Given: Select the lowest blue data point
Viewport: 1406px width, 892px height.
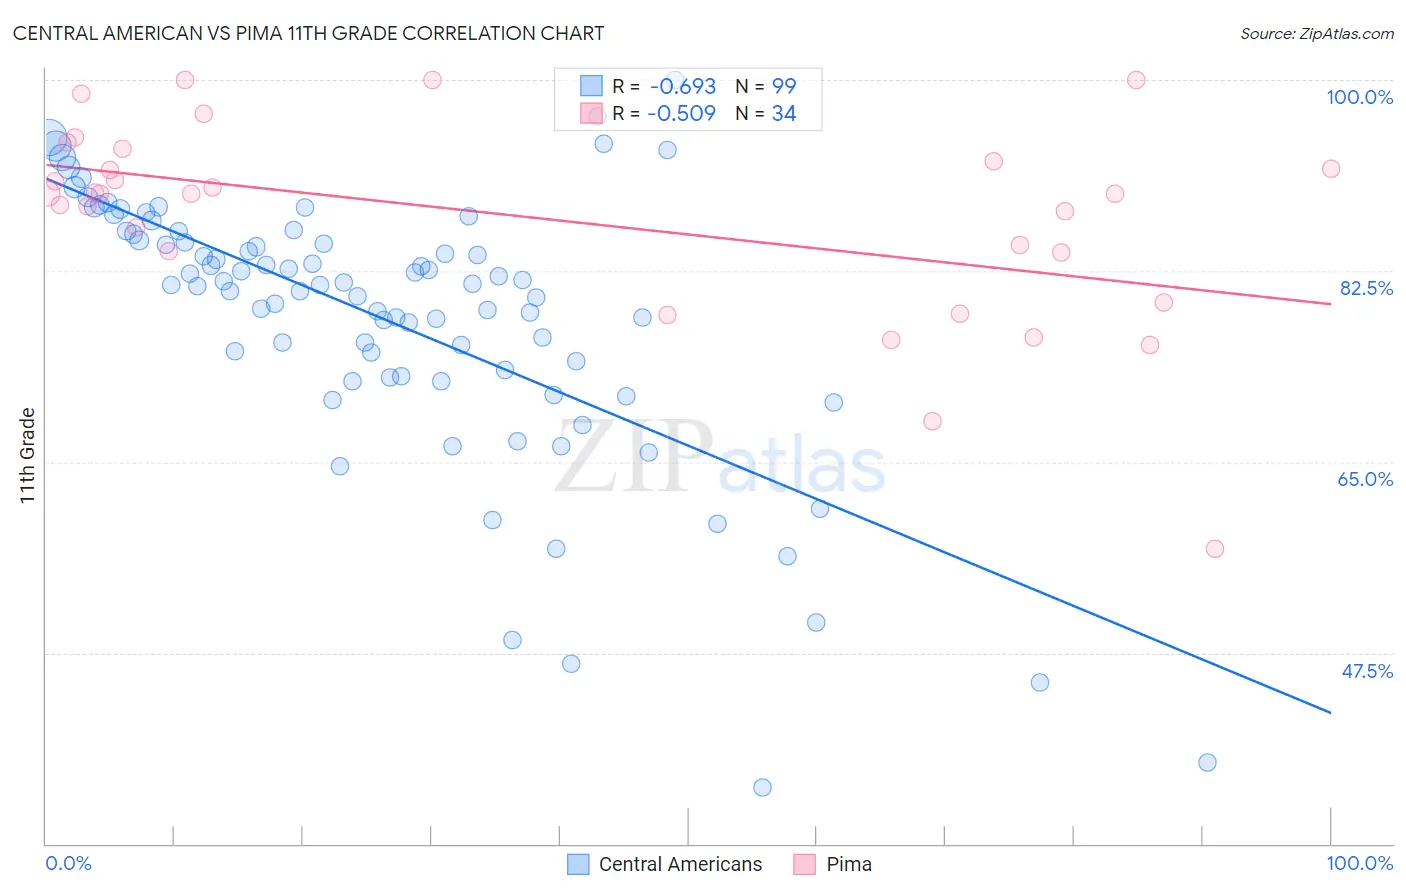Looking at the screenshot, I should [762, 787].
